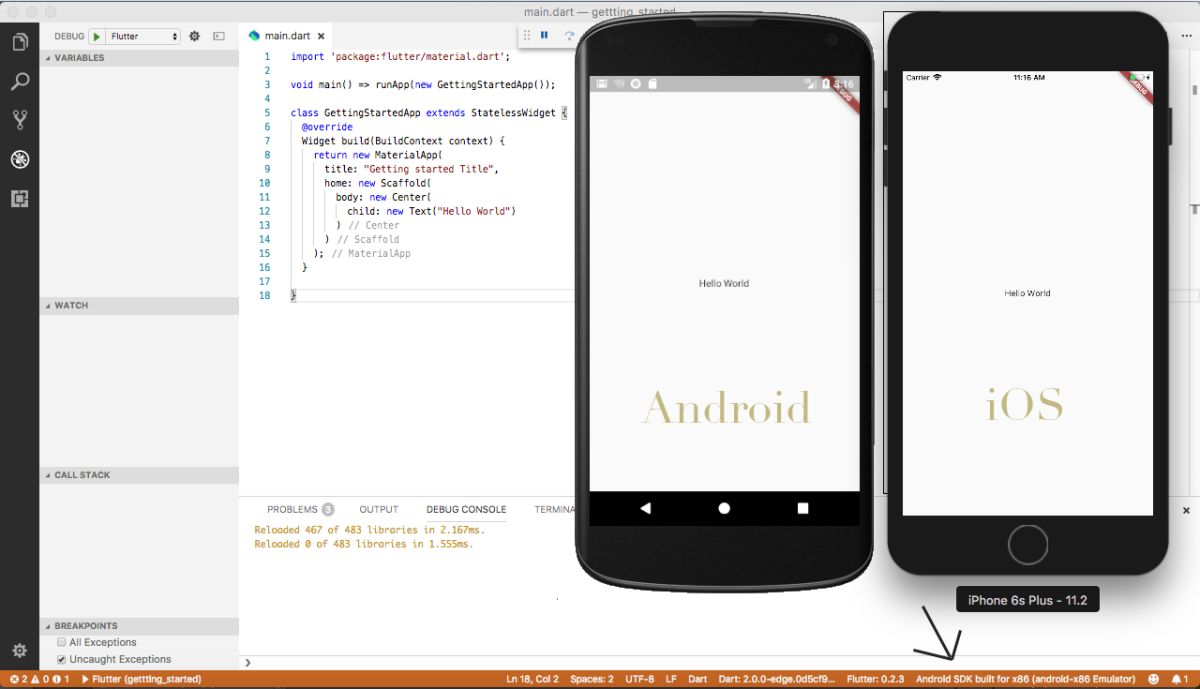Open the feedback smiley in status bar
The height and width of the screenshot is (689, 1200).
(x=1153, y=679)
